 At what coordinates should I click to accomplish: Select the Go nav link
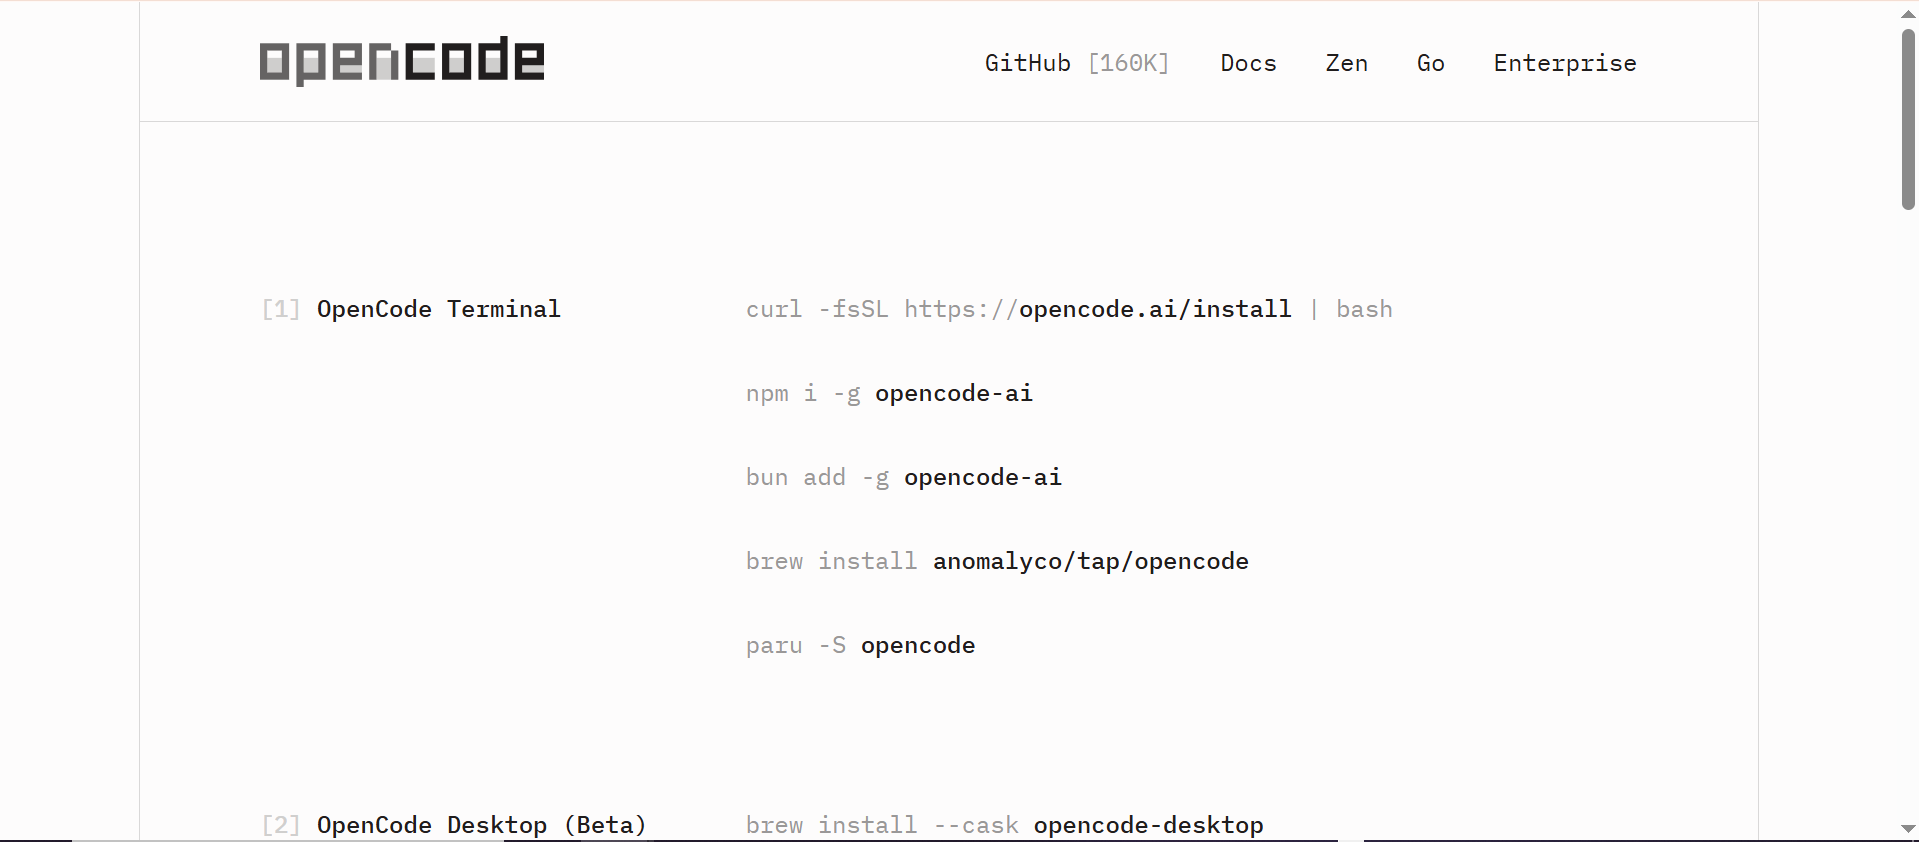tap(1430, 63)
